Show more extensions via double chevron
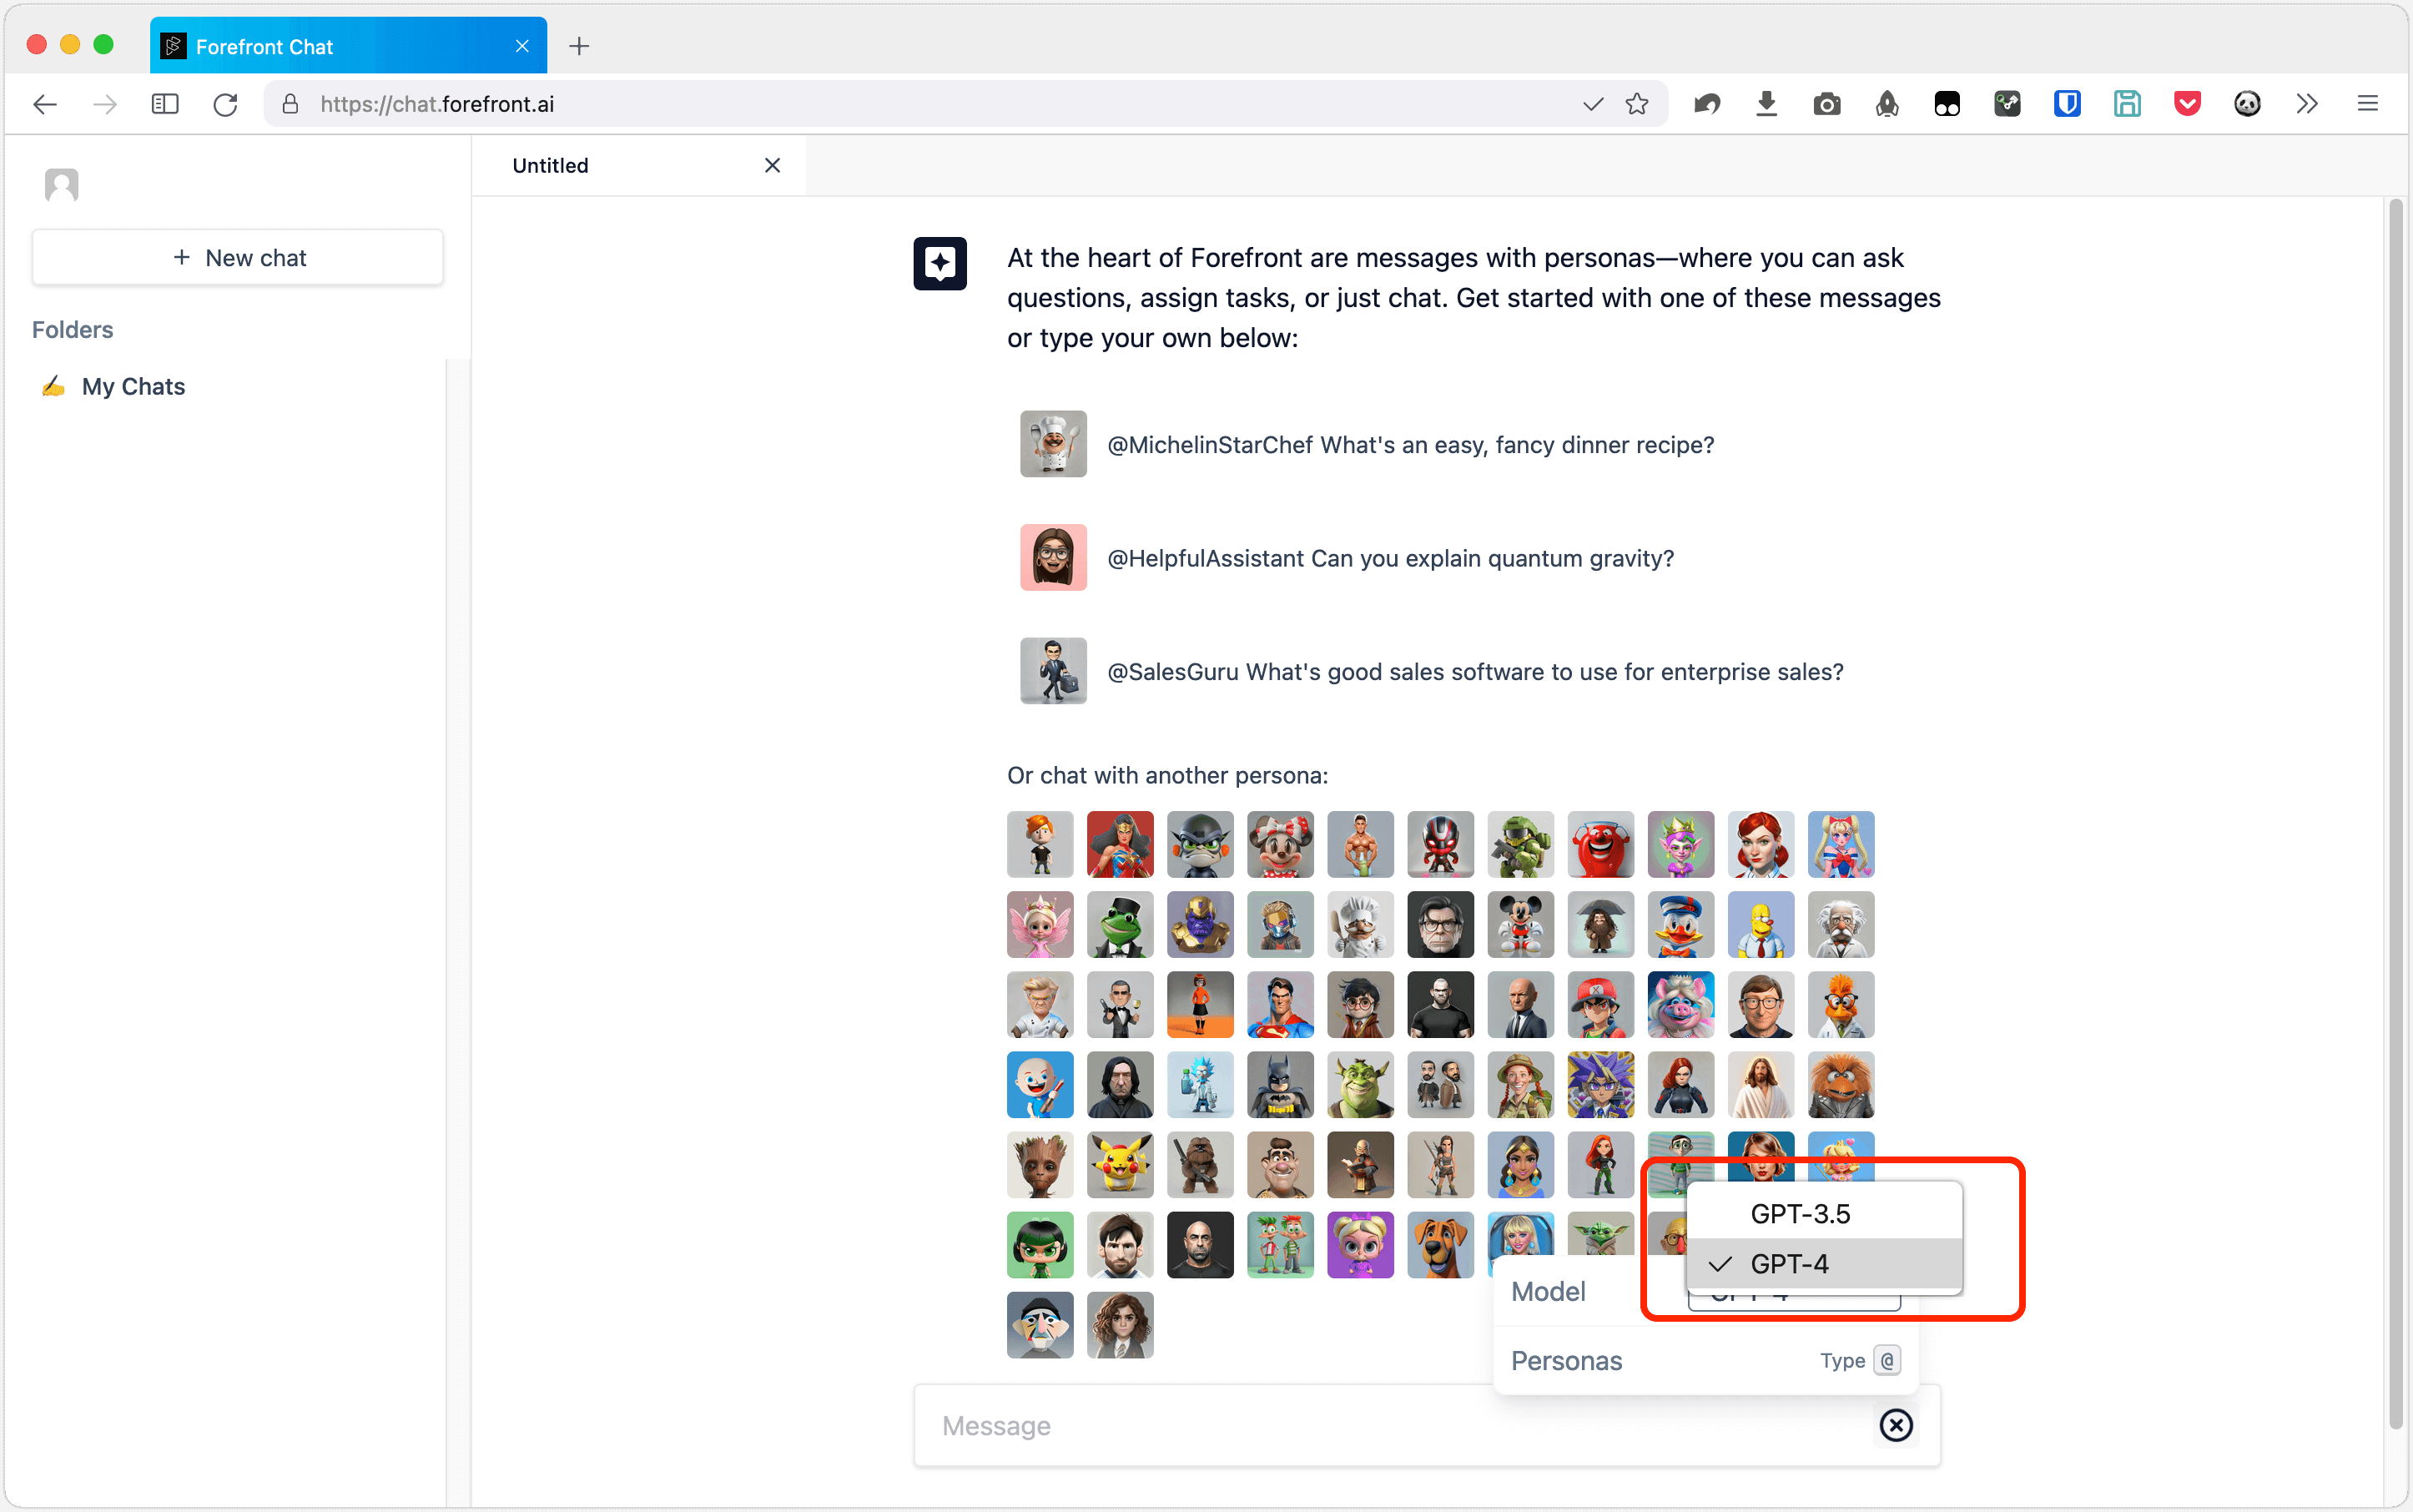The height and width of the screenshot is (1512, 2413). point(2307,104)
